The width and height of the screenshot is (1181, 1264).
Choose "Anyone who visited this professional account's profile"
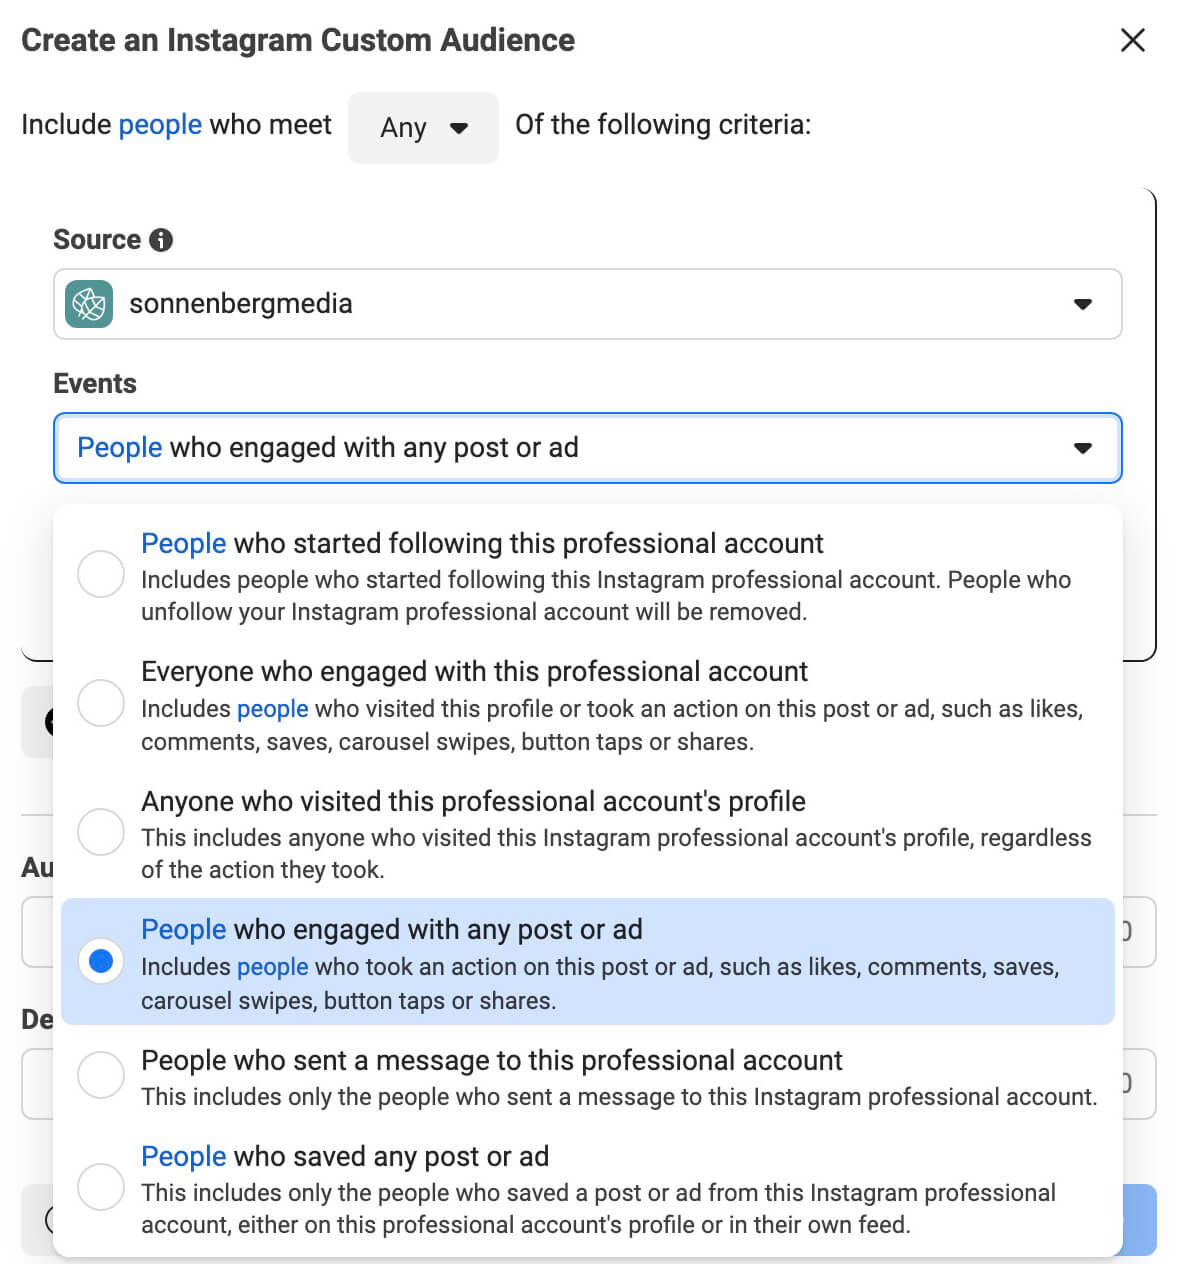(473, 802)
